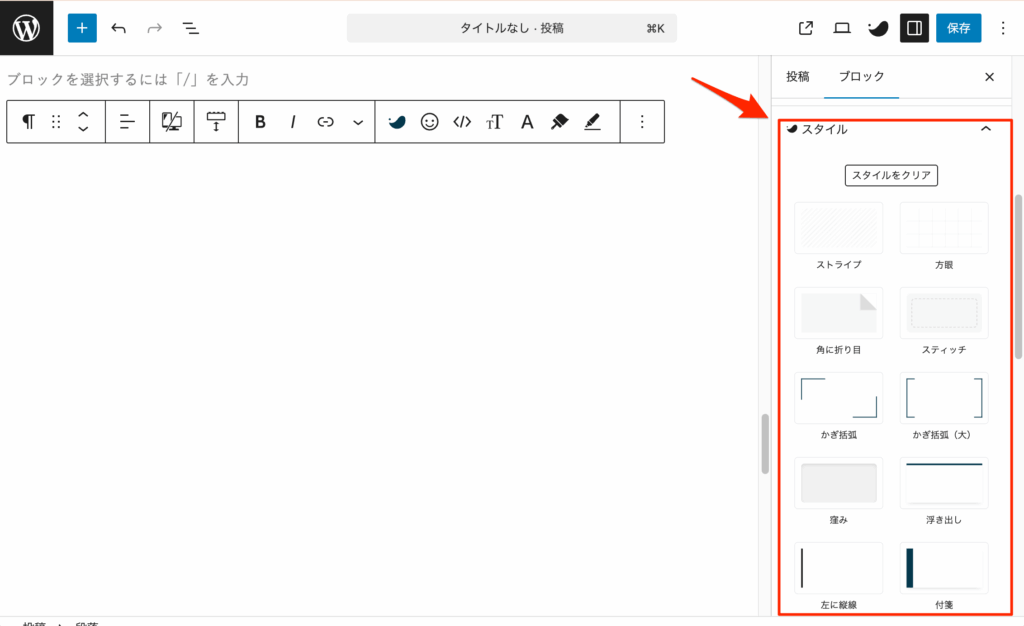Select the ブロック tab
This screenshot has height=626, width=1024.
(861, 77)
